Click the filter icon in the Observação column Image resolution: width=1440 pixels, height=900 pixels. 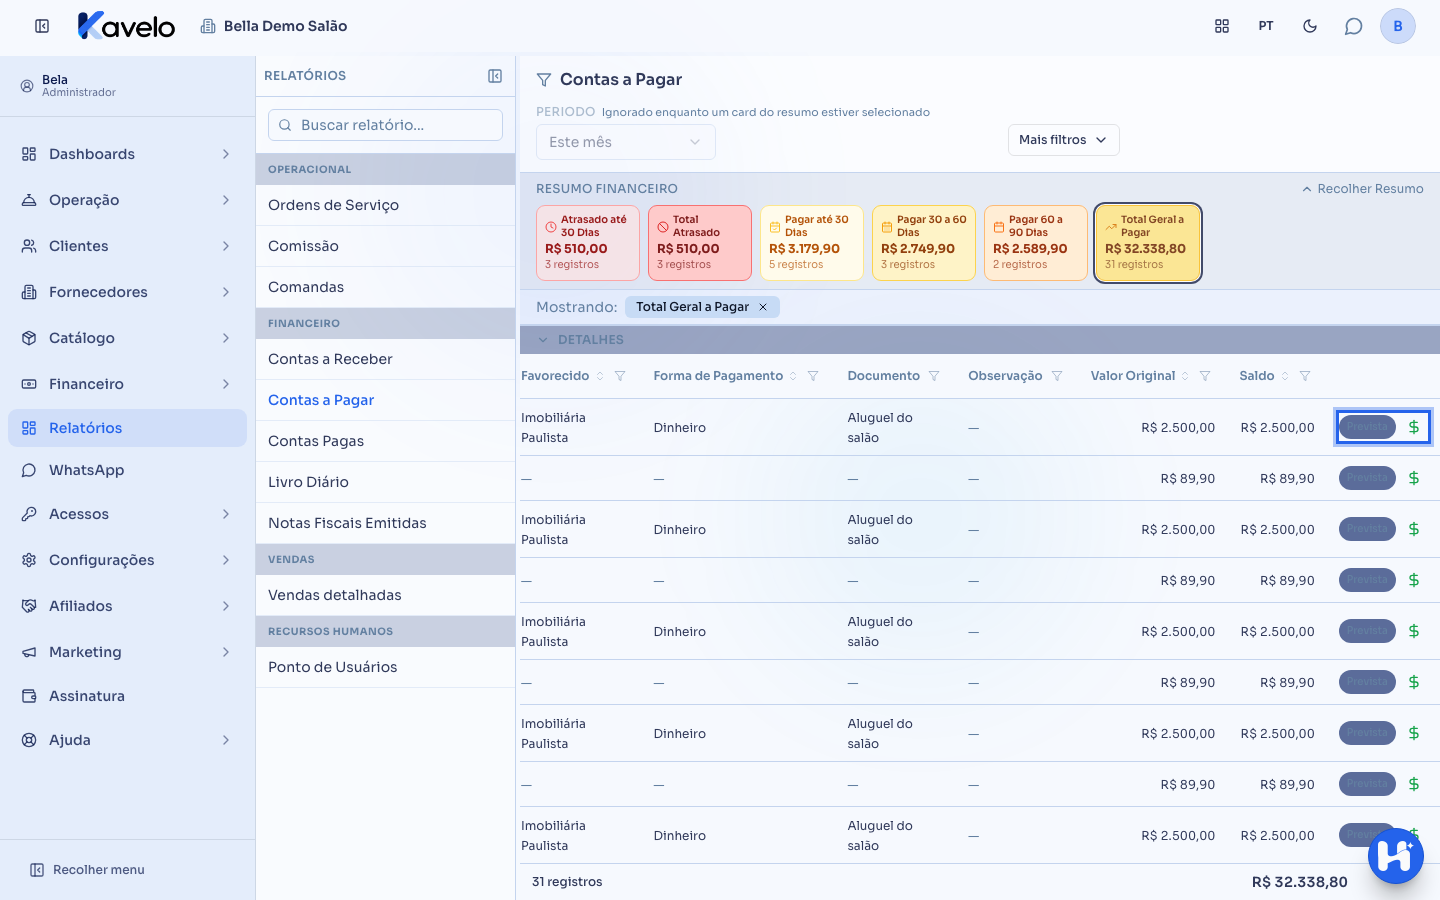[x=1057, y=376]
